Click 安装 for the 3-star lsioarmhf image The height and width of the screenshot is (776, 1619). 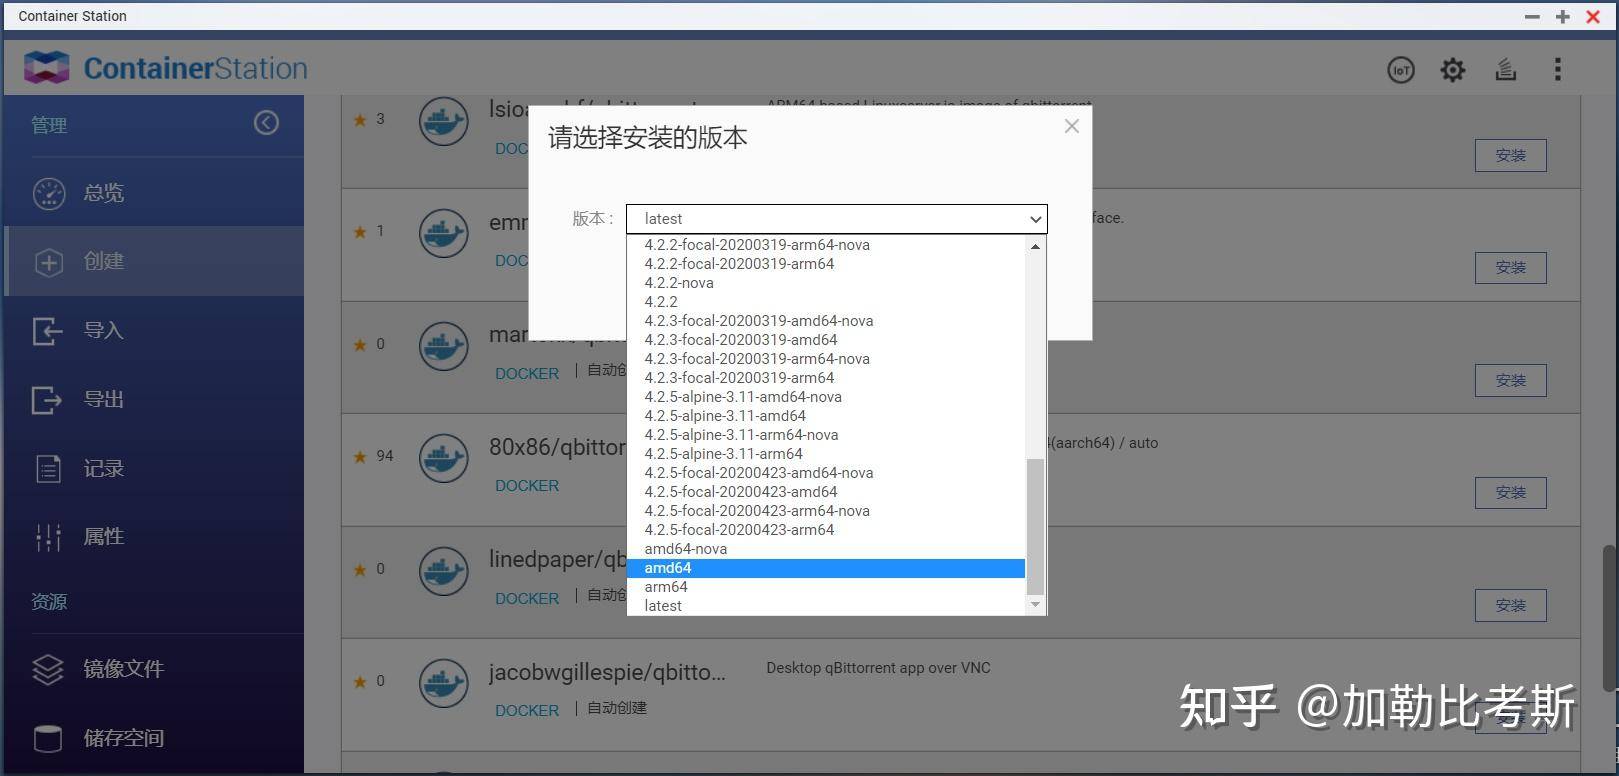(x=1511, y=156)
